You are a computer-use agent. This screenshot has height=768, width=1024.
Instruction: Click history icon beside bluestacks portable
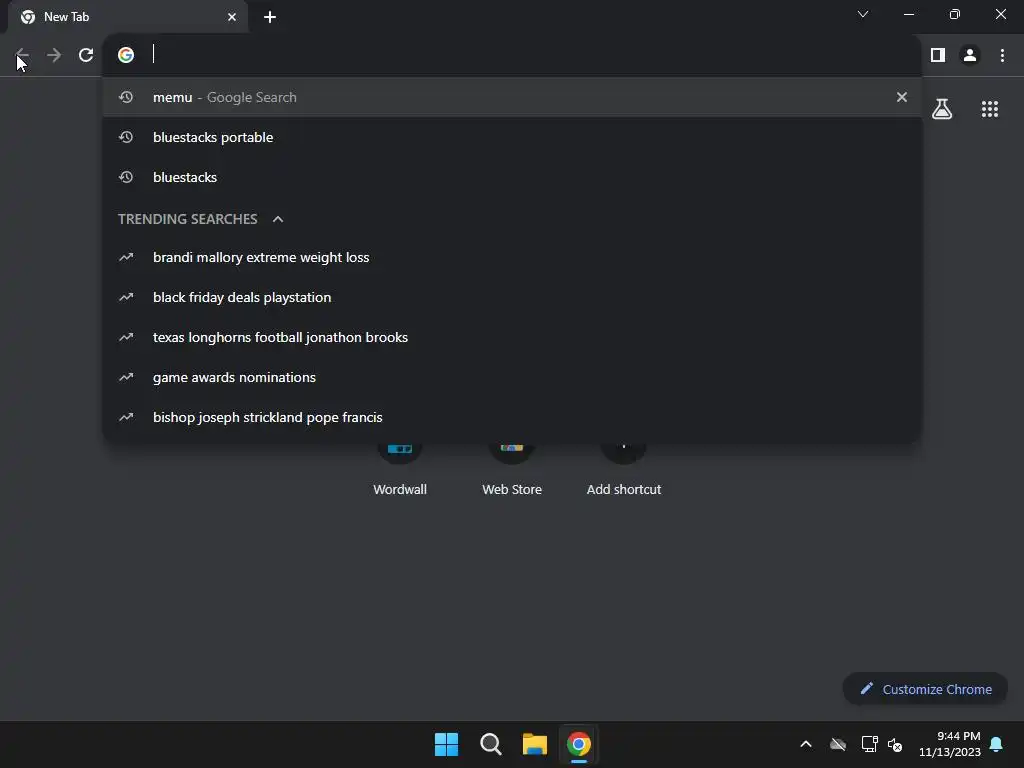click(126, 137)
